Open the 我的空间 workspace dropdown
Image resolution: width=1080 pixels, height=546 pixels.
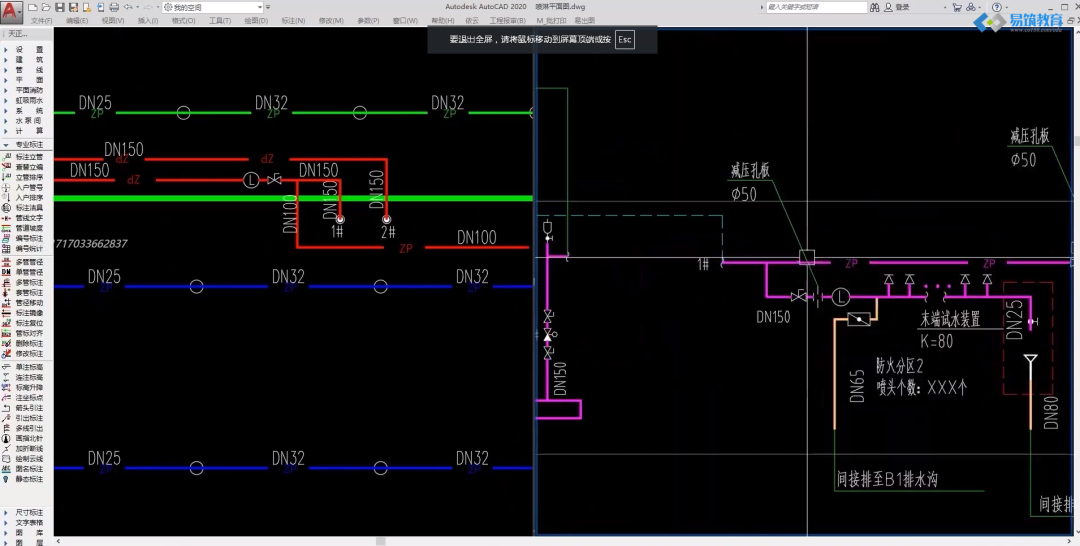pyautogui.click(x=212, y=7)
